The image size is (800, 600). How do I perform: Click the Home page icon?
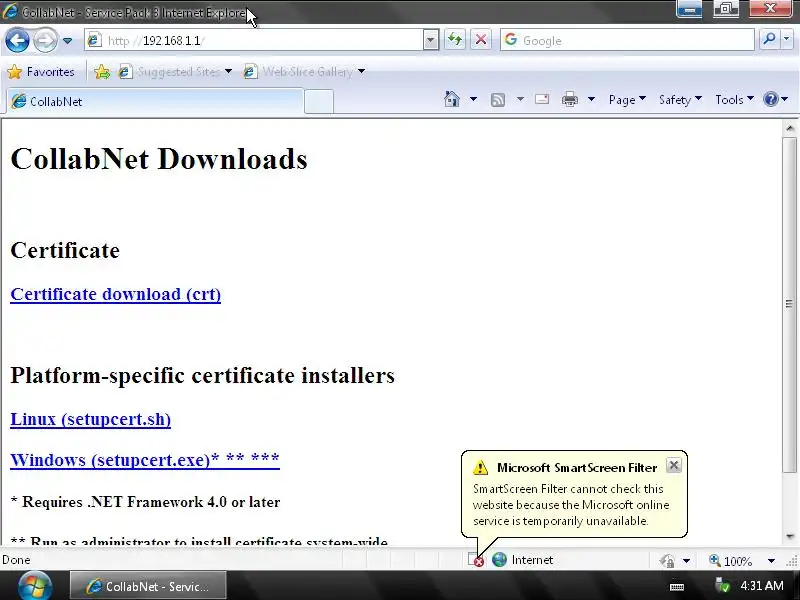452,99
